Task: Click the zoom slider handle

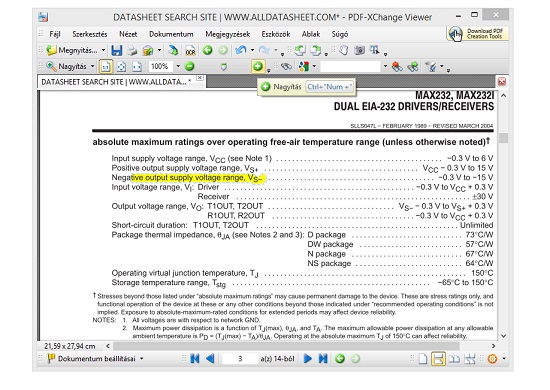Action: point(223,67)
